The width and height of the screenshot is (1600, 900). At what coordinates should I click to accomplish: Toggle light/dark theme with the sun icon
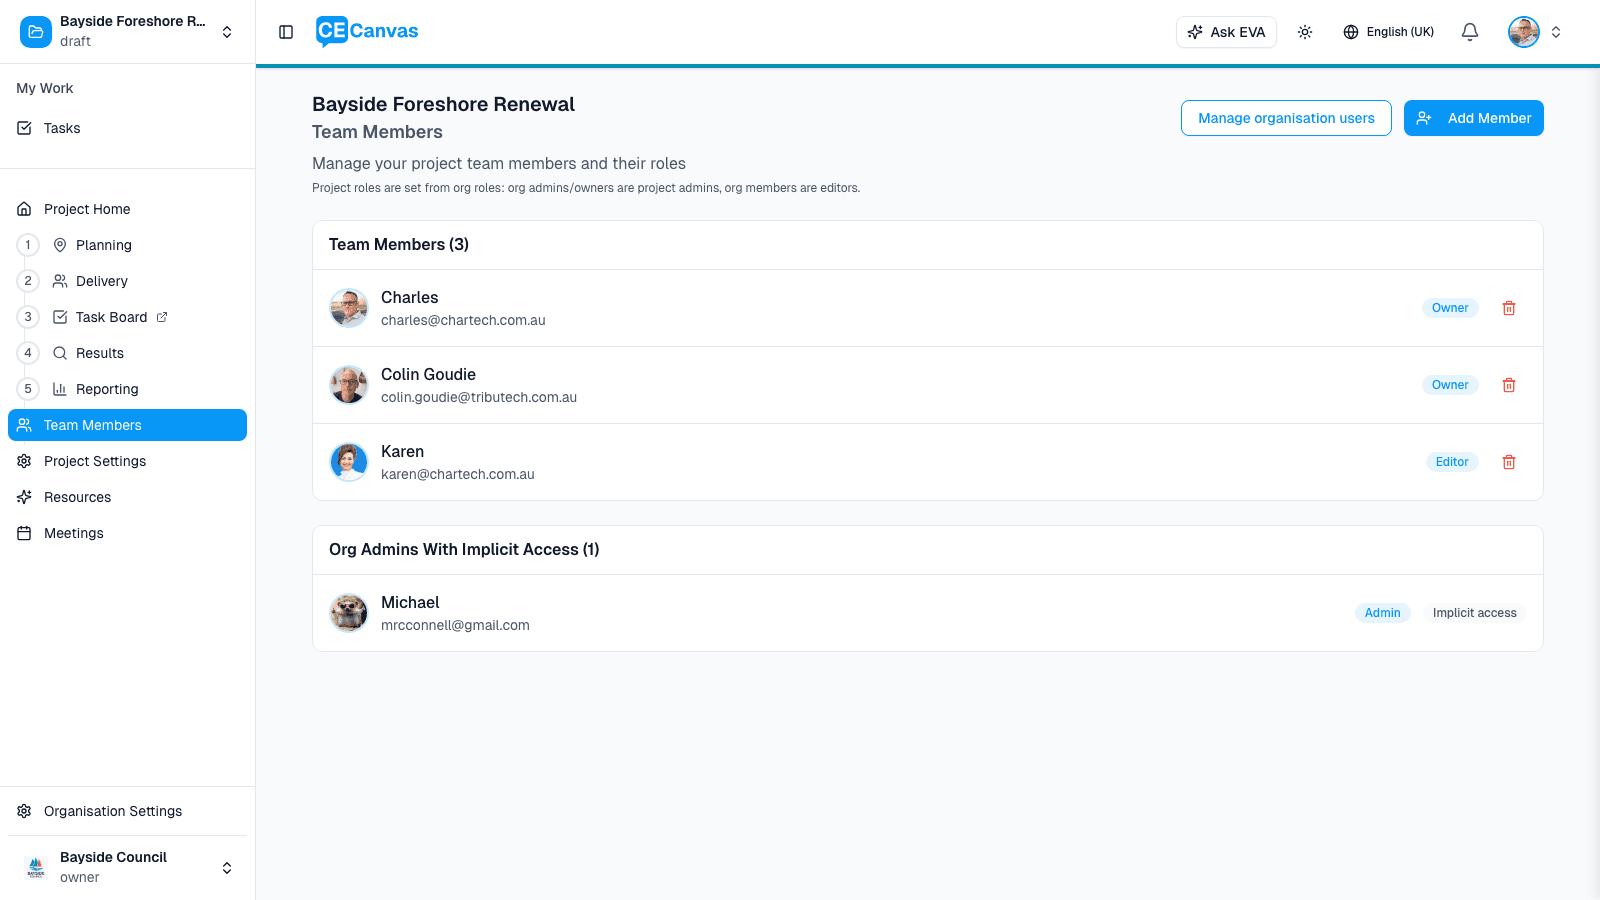click(x=1305, y=31)
